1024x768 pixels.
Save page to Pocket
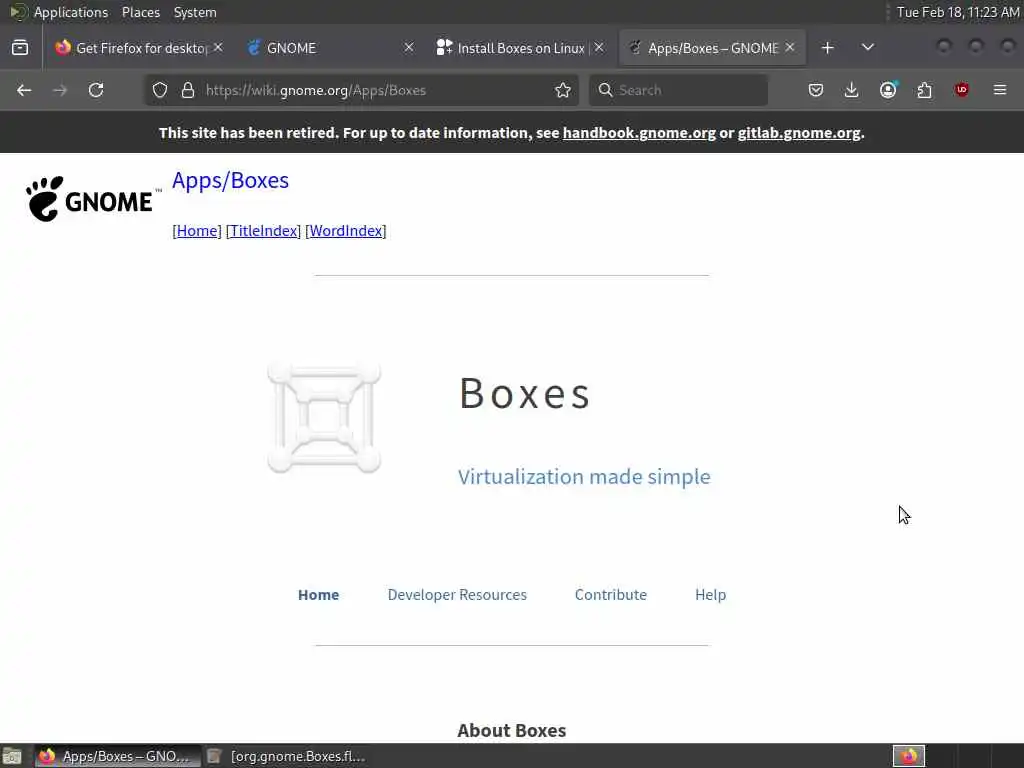(816, 90)
